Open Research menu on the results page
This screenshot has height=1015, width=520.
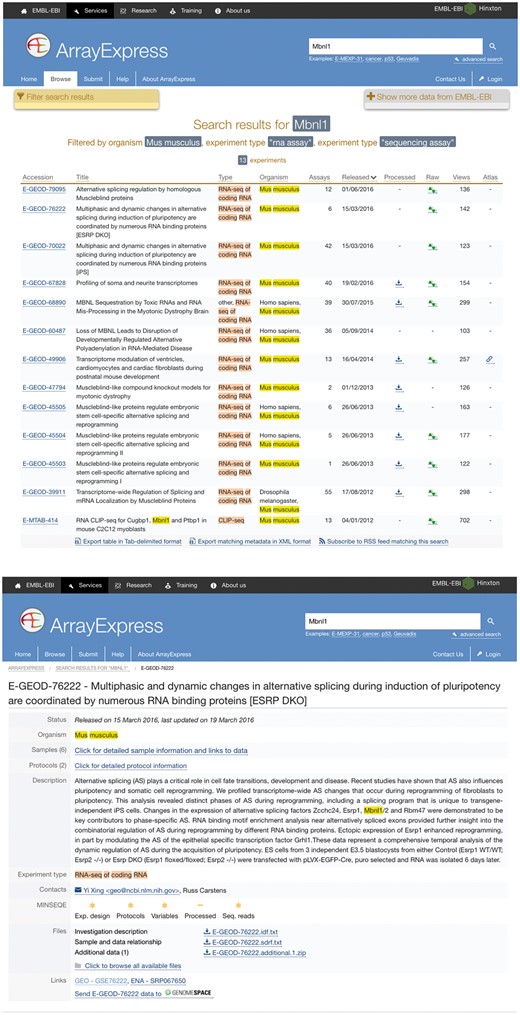[x=139, y=10]
